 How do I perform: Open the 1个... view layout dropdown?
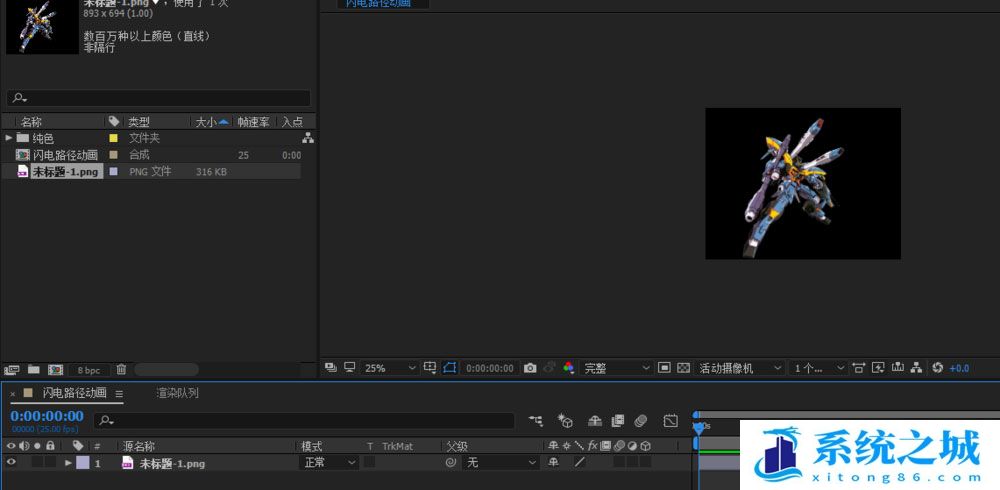[818, 368]
